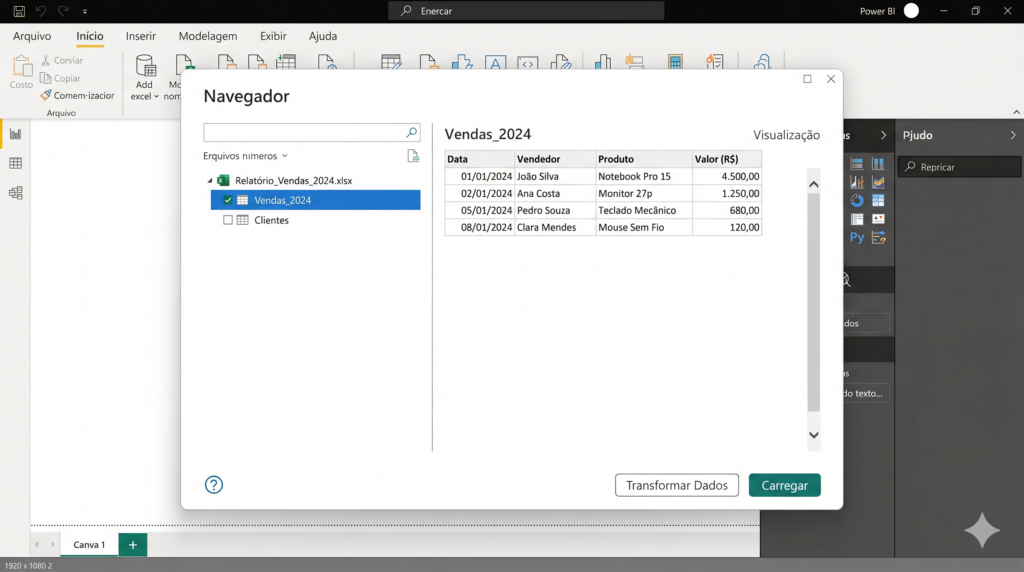Open the Erquivos nimeros dropdown

tap(245, 156)
